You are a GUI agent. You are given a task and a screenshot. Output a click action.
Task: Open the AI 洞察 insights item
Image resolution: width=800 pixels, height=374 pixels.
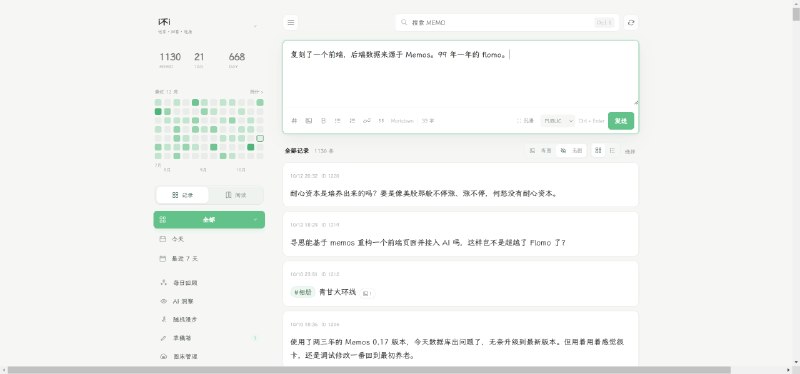pyautogui.click(x=209, y=301)
